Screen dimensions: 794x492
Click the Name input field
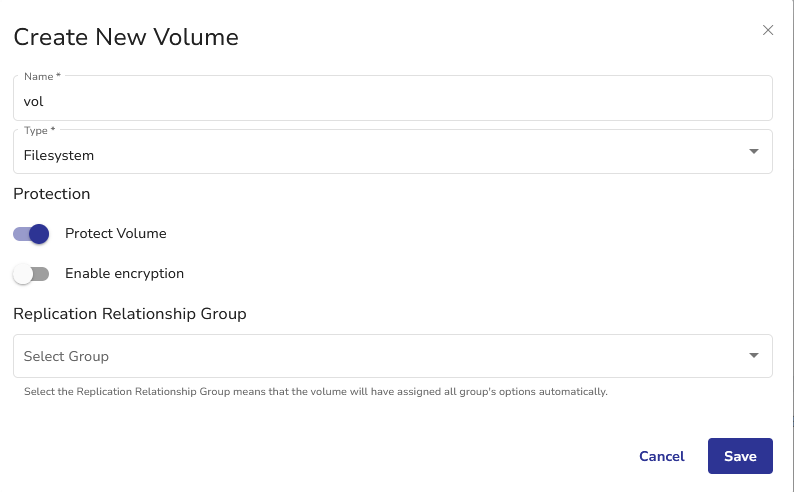pos(392,101)
